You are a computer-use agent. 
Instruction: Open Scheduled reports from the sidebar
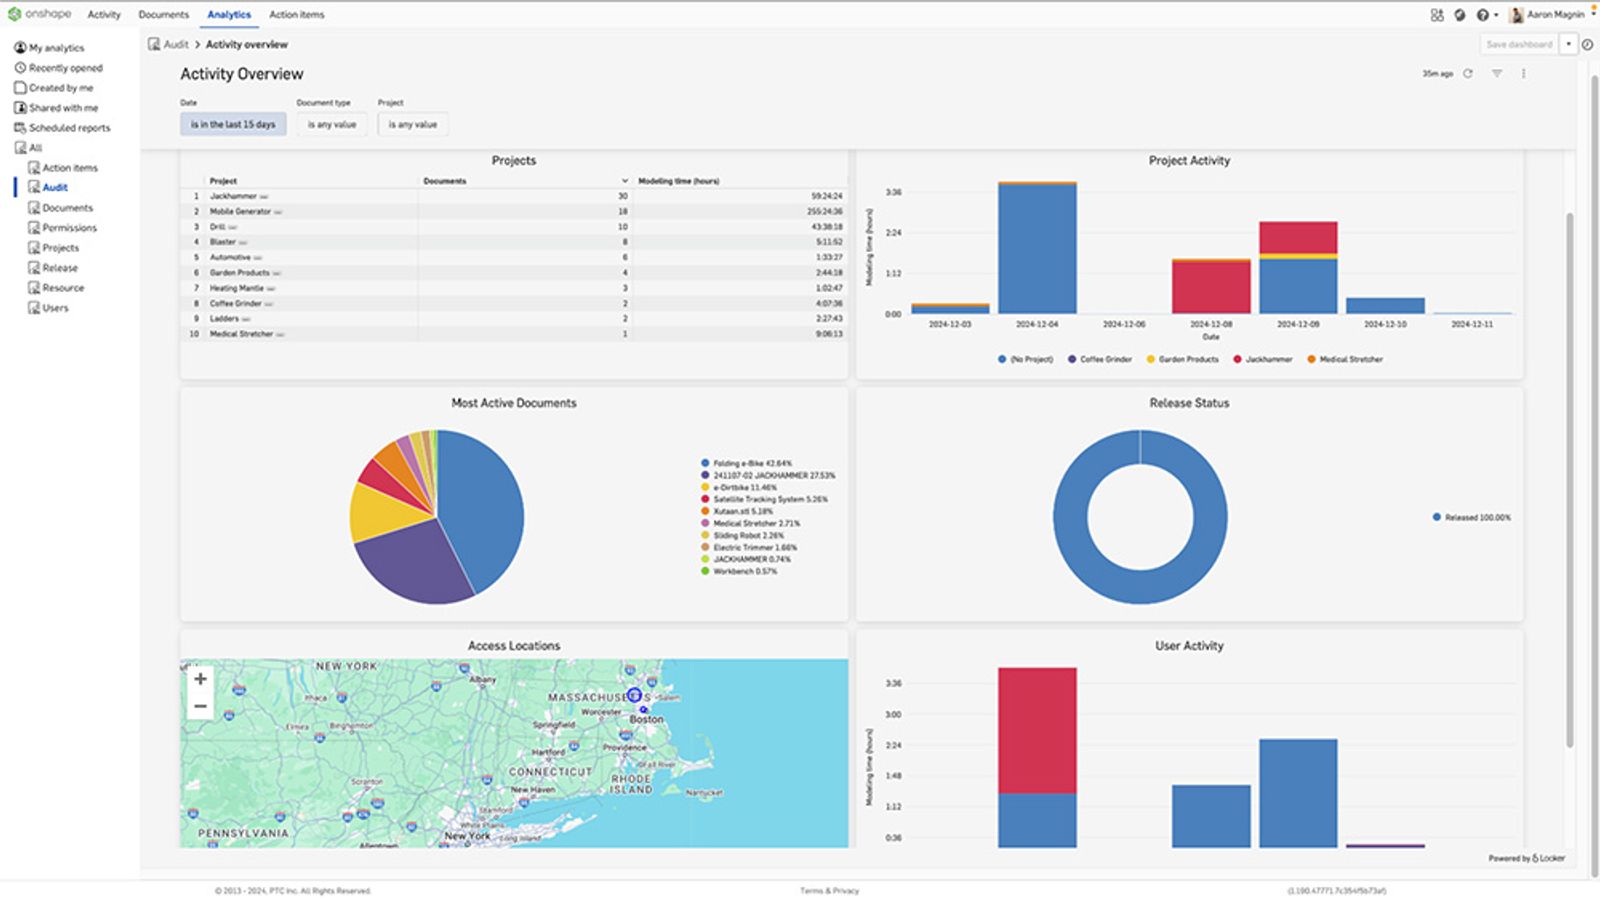[69, 127]
